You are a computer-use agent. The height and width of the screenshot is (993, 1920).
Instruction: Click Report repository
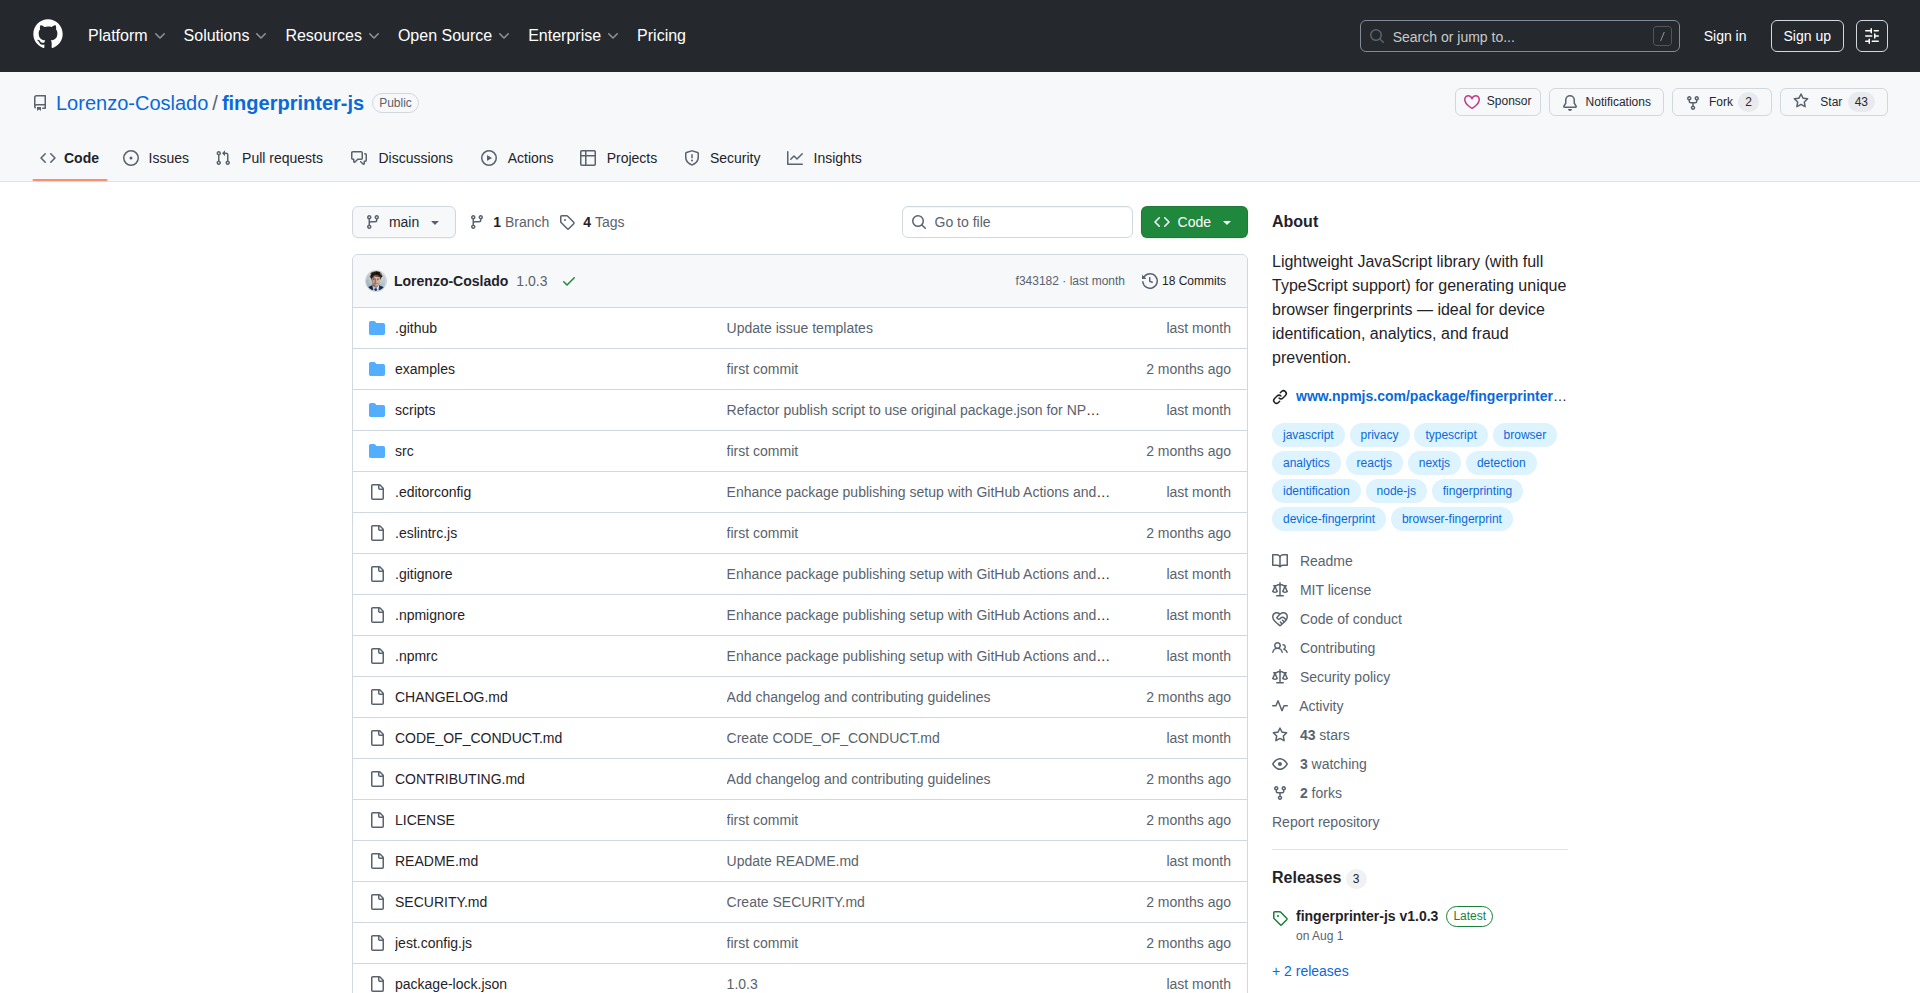[x=1325, y=822]
